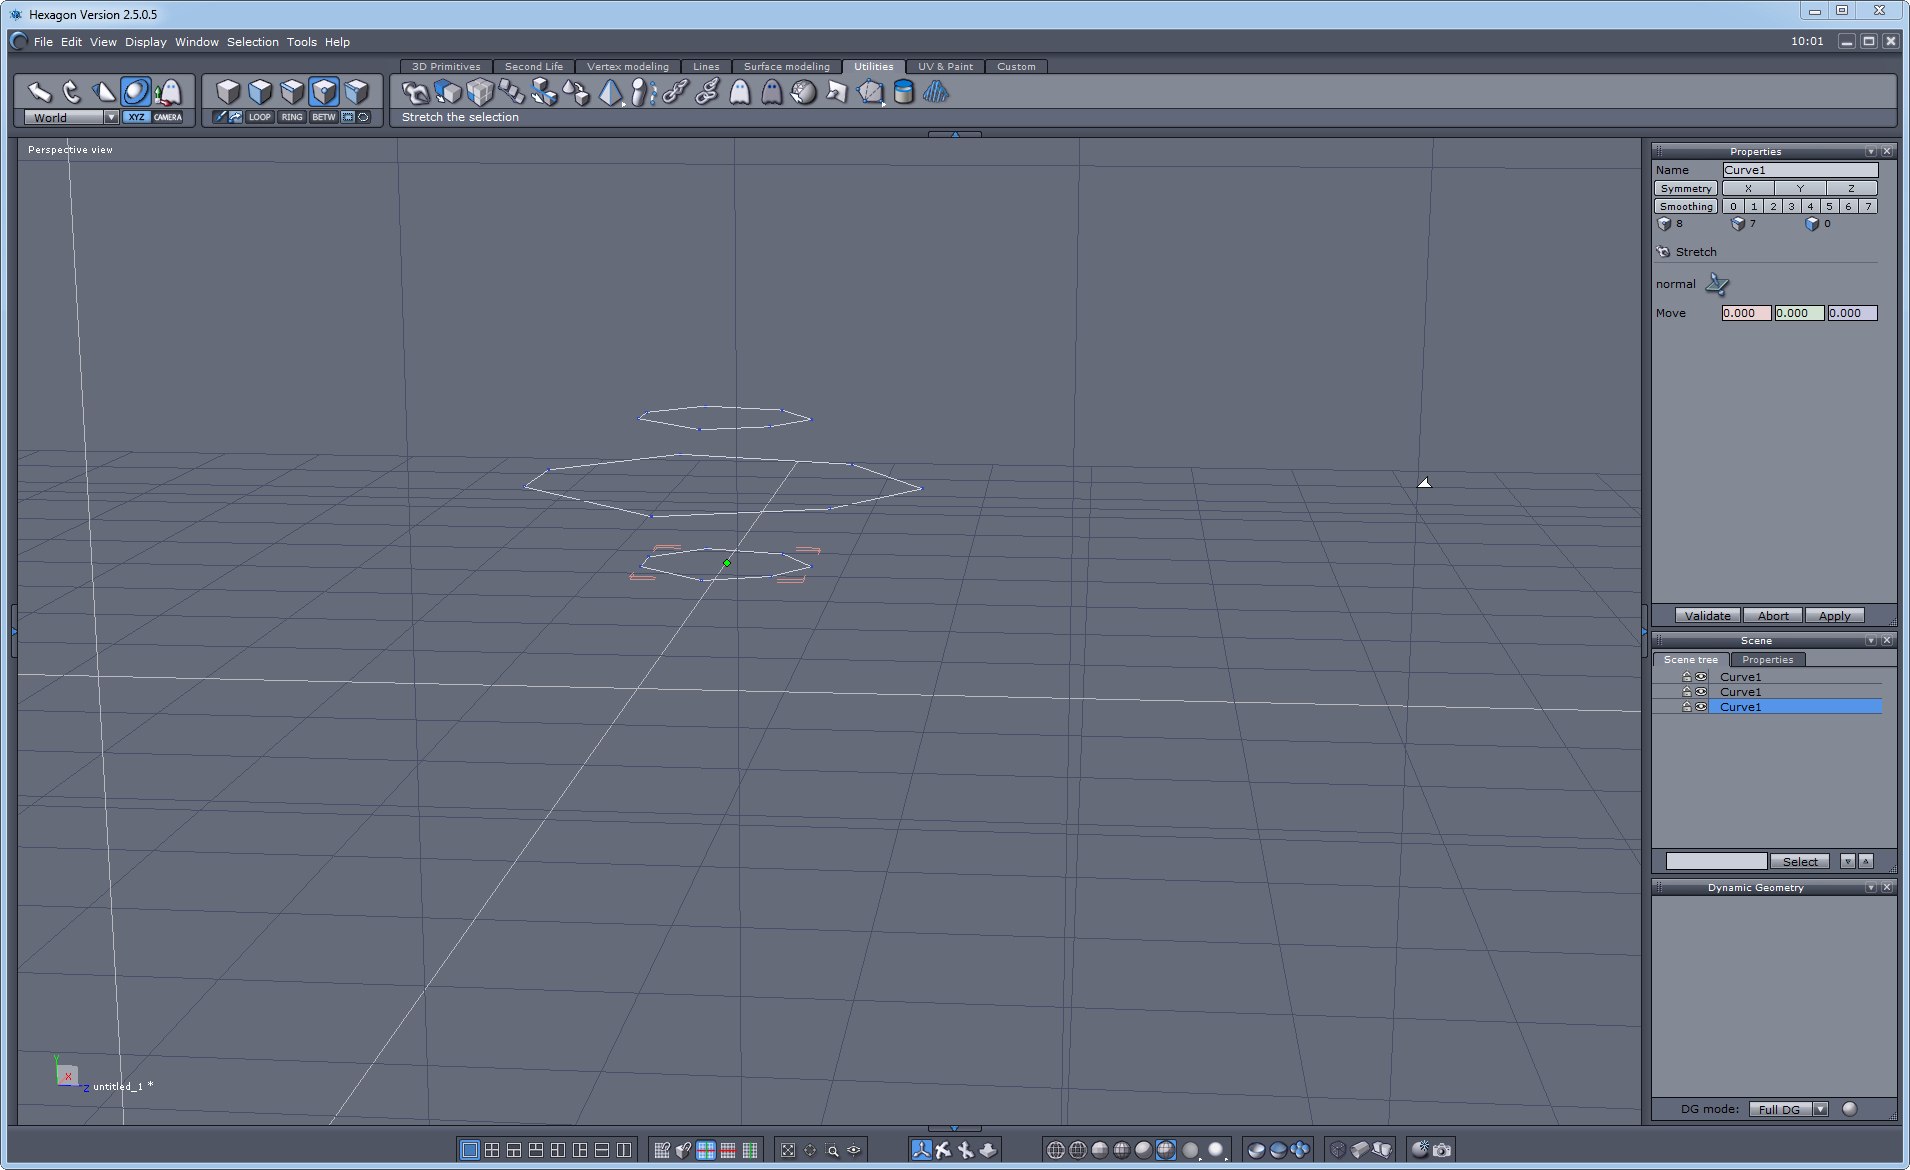Click the three blue spheres icon

tap(1300, 1150)
